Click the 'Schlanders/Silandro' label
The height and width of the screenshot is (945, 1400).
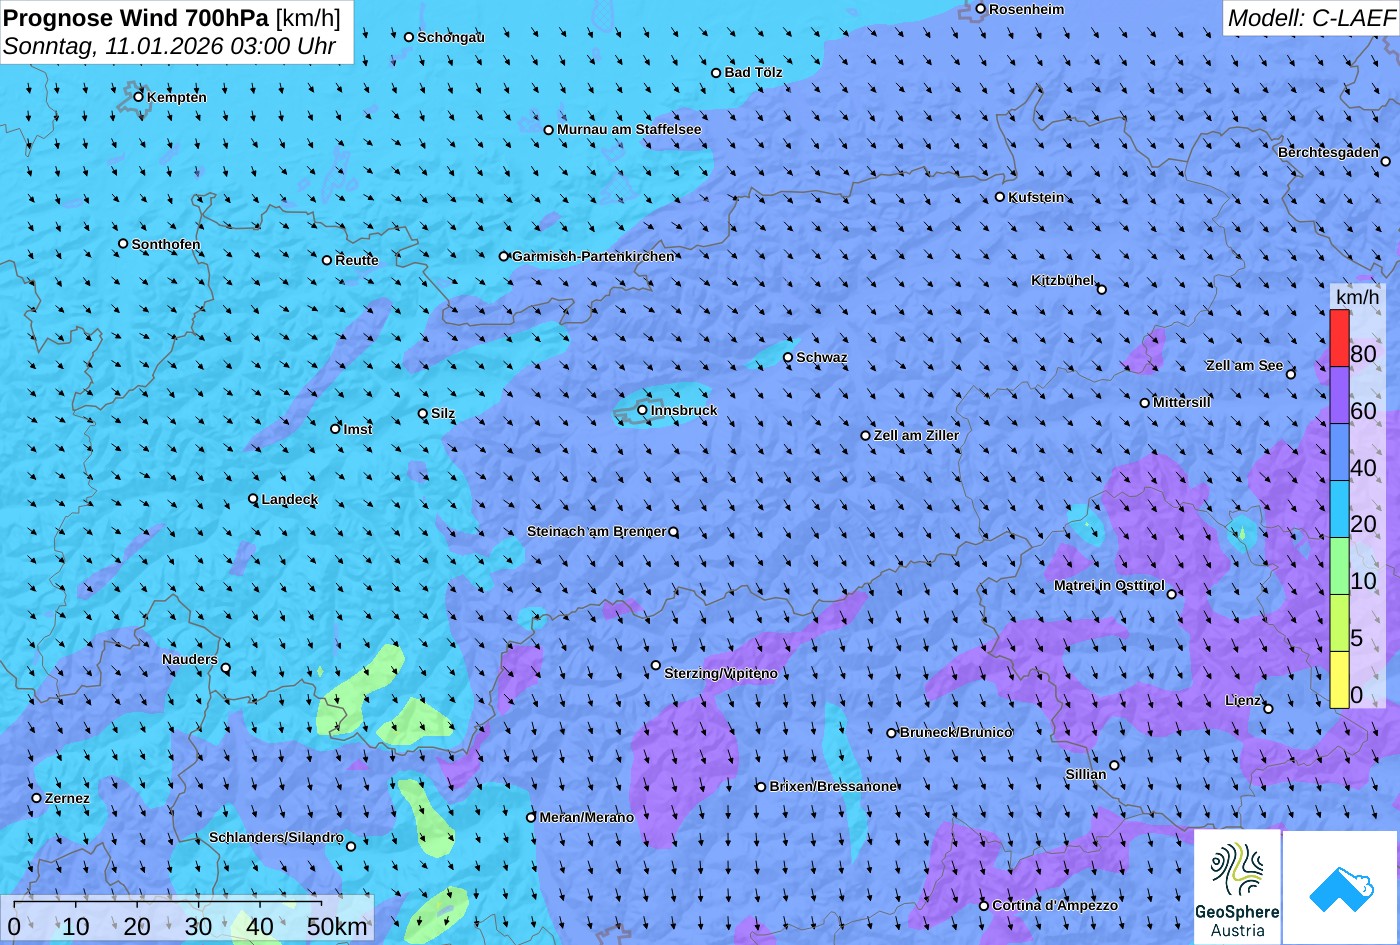(x=276, y=837)
